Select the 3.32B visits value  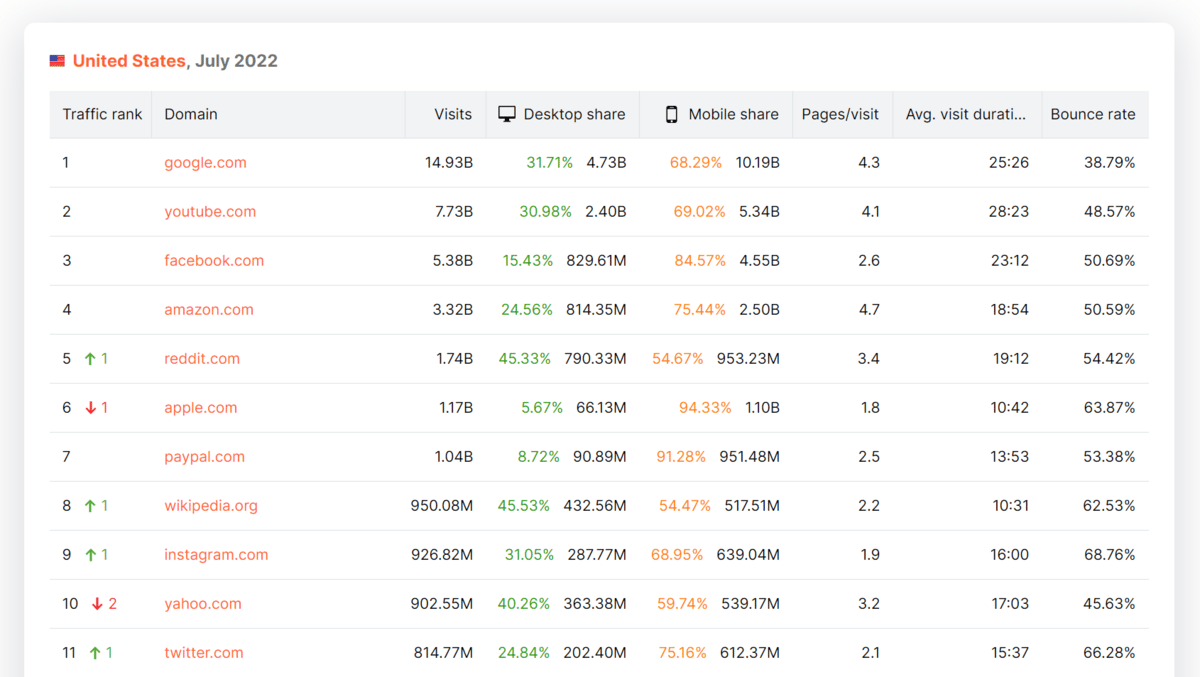[453, 309]
